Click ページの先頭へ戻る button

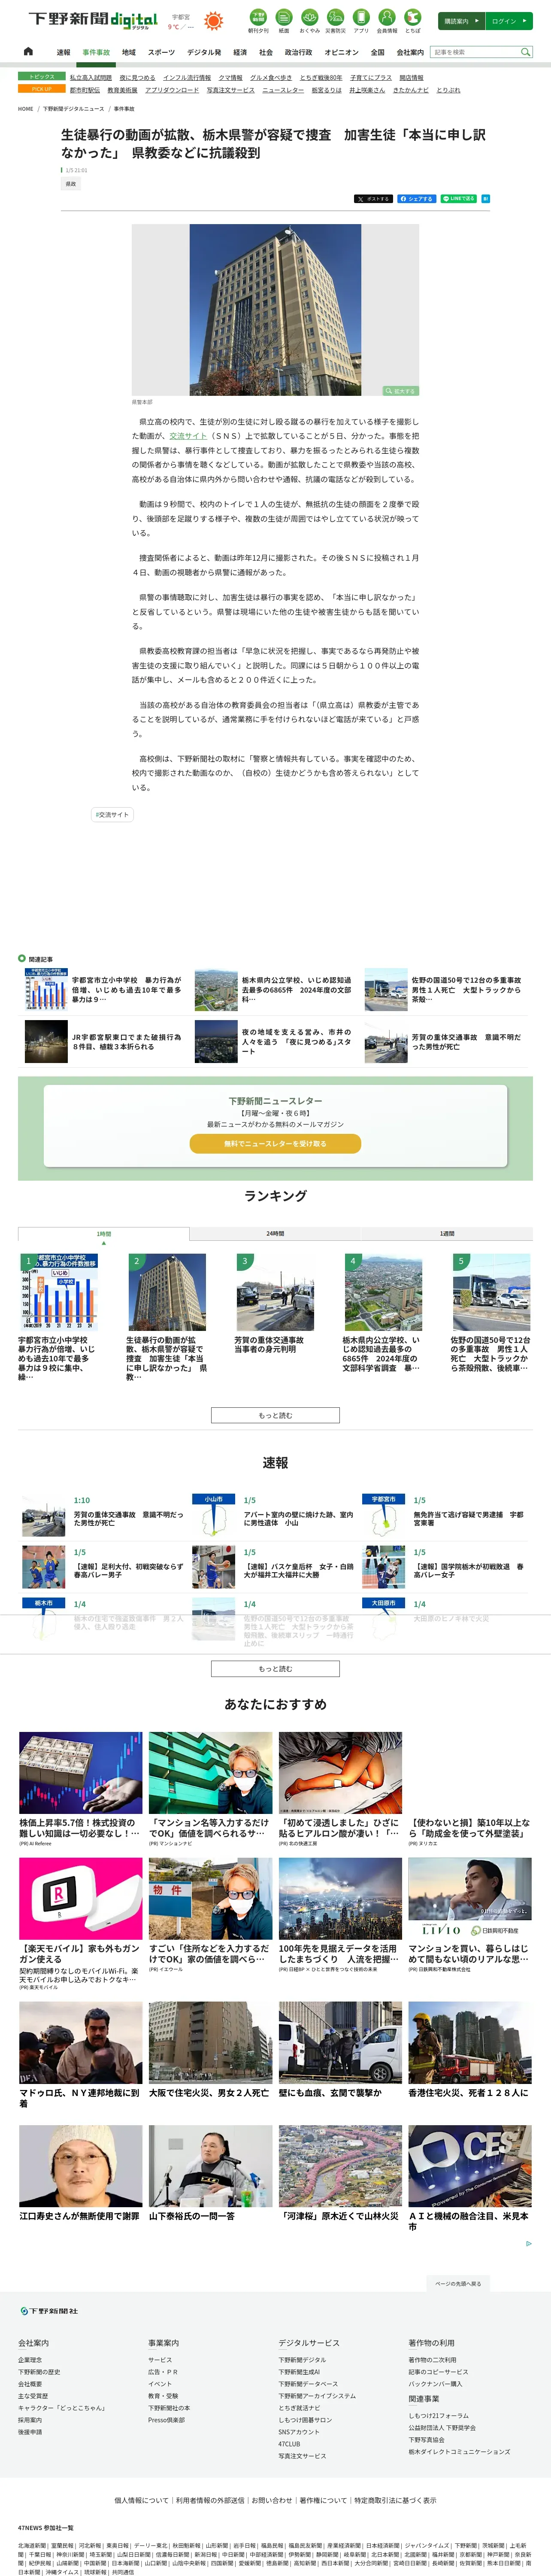tap(458, 2283)
